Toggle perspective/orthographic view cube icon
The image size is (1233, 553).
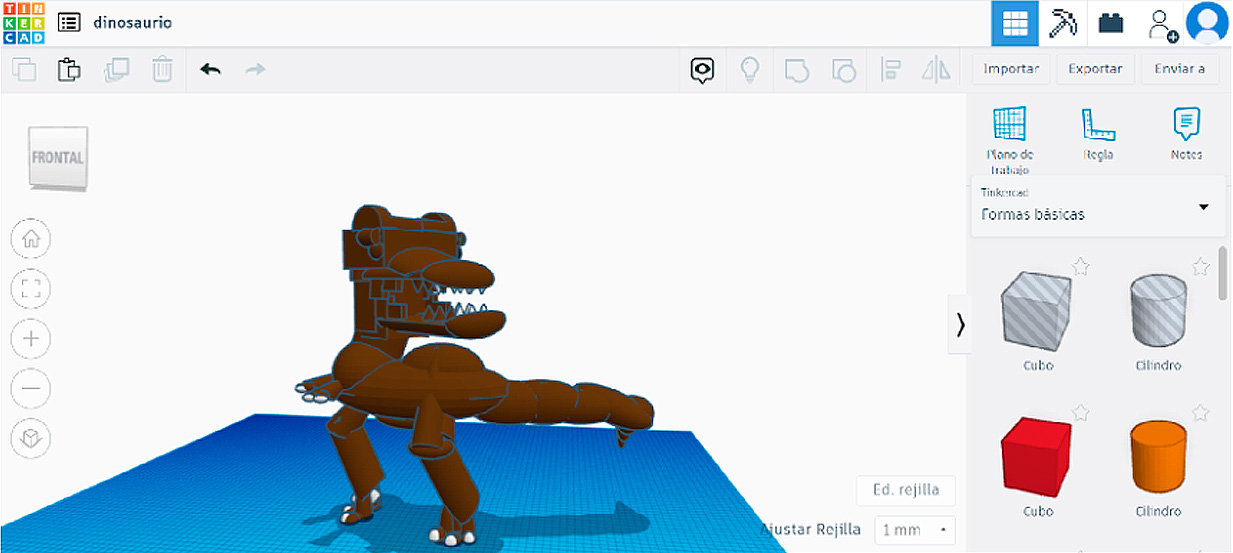[31, 438]
